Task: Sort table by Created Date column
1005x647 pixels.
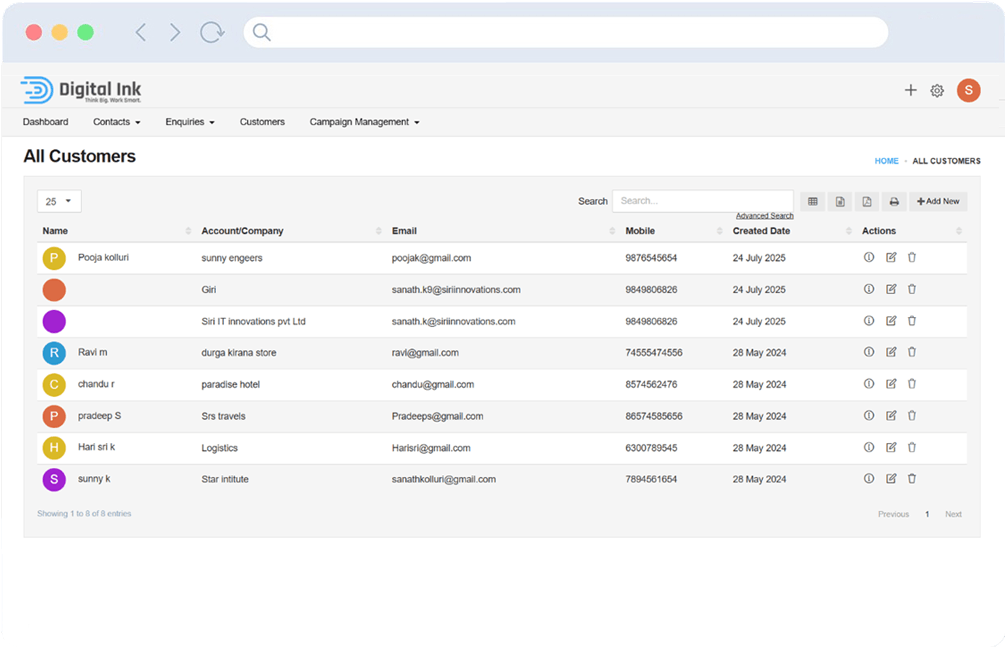Action: point(761,231)
